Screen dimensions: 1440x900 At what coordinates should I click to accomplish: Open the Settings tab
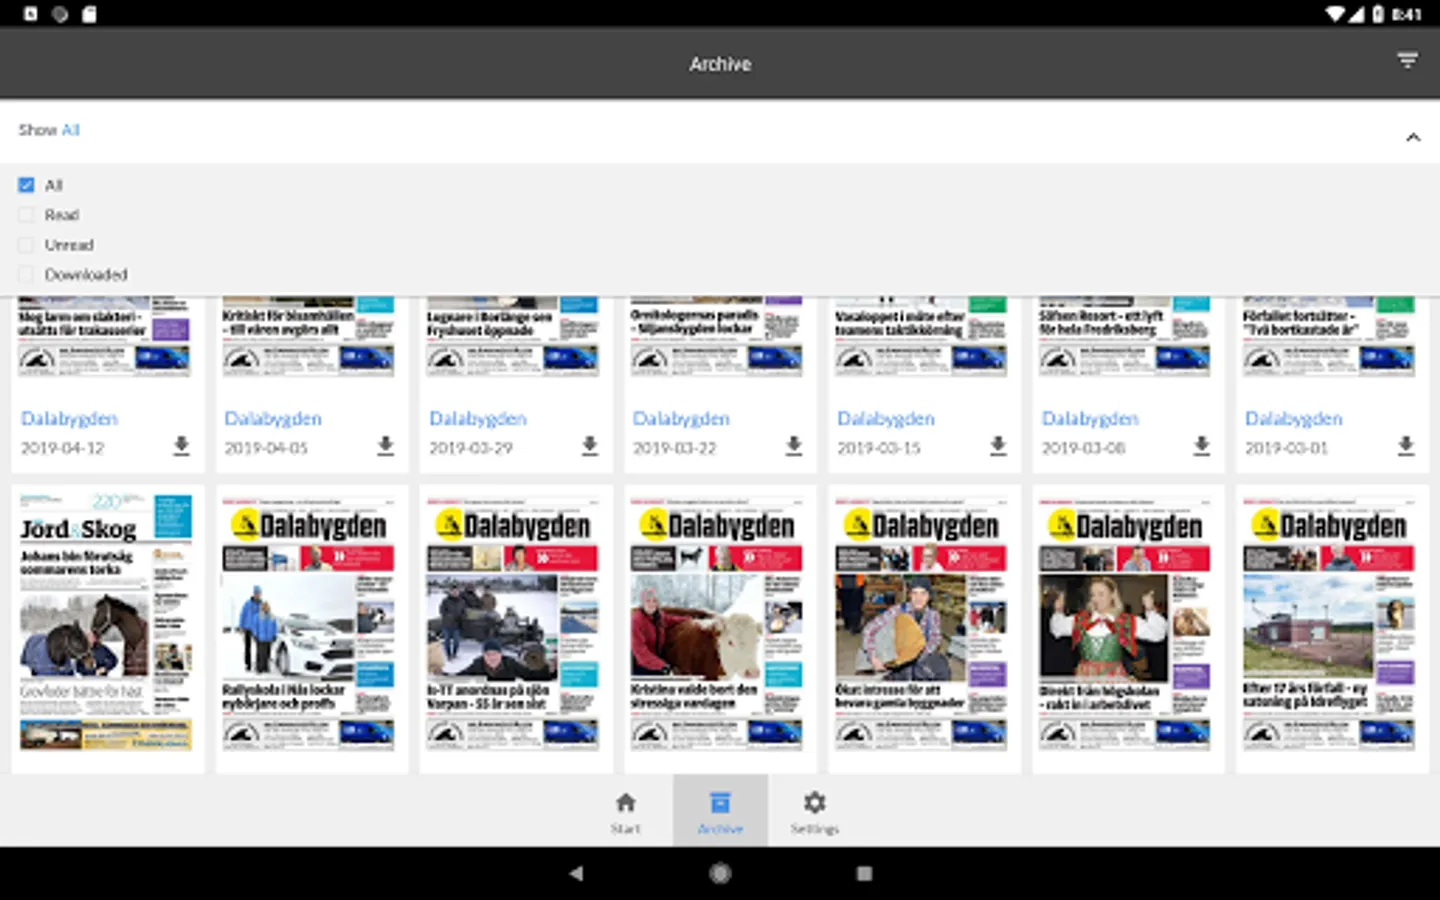click(x=815, y=811)
